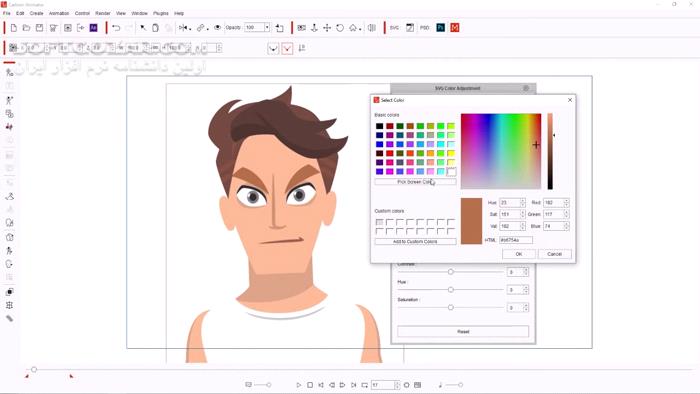Click the Hue slider in SVG Color Adjustment
Image resolution: width=700 pixels, height=394 pixels.
(x=451, y=290)
